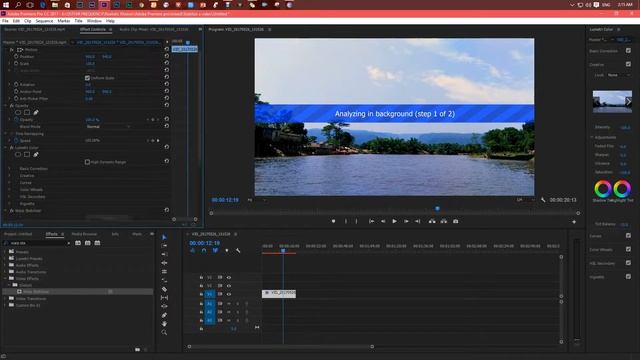Reset the Position parameter
Image resolution: width=640 pixels, height=360 pixels.
tap(167, 56)
